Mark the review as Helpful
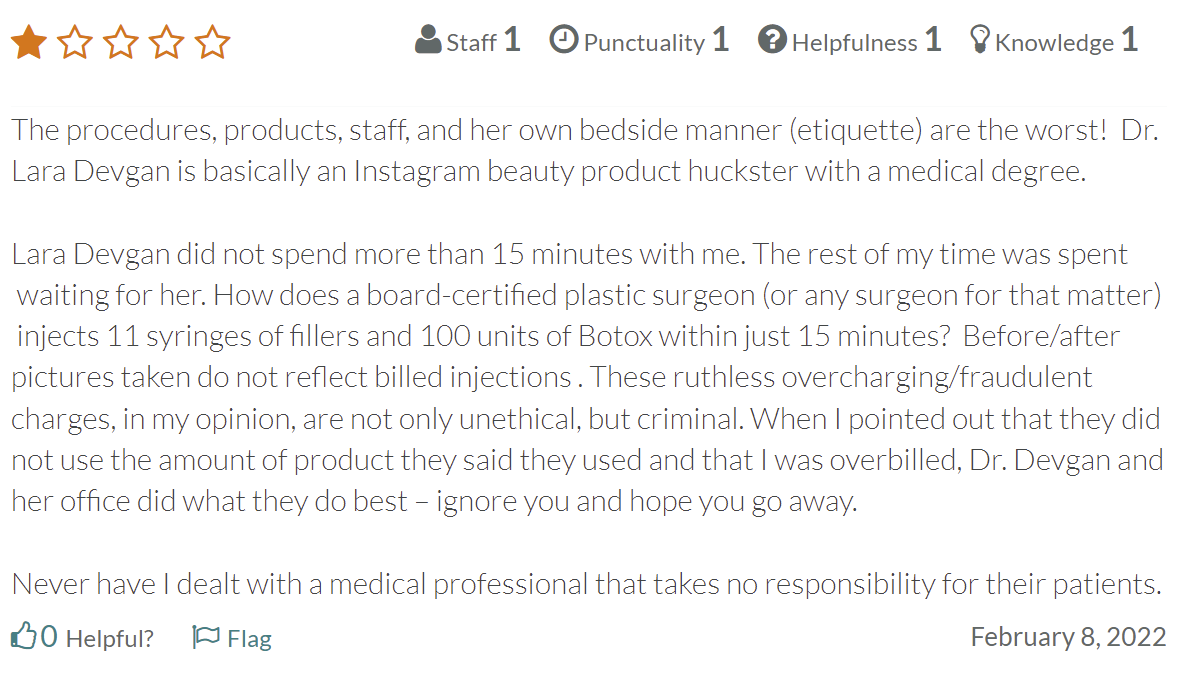The width and height of the screenshot is (1194, 689). point(109,638)
